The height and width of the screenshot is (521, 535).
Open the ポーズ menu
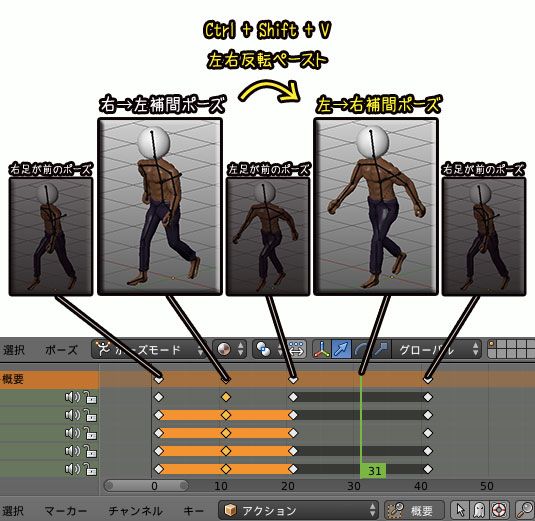(61, 350)
